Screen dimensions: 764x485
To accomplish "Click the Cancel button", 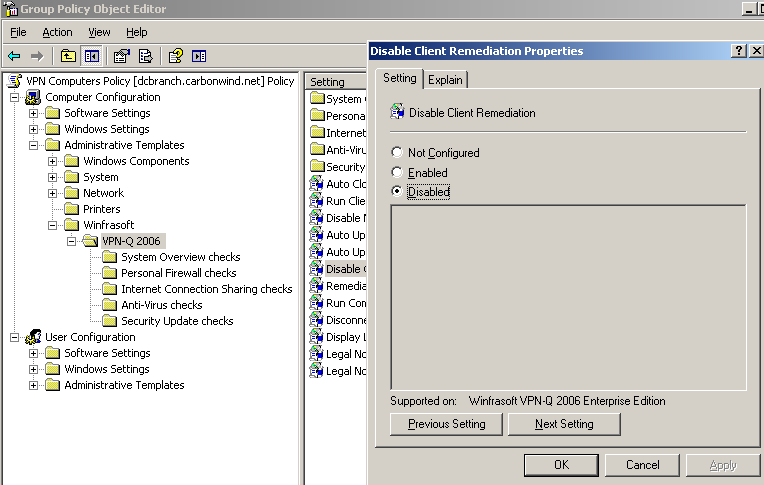I will [642, 465].
